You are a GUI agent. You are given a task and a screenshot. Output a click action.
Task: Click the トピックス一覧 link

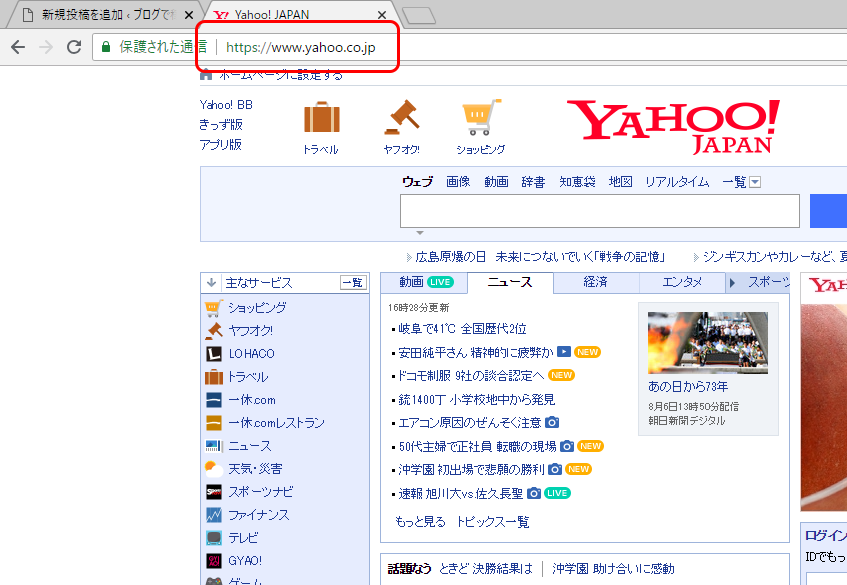pos(493,522)
